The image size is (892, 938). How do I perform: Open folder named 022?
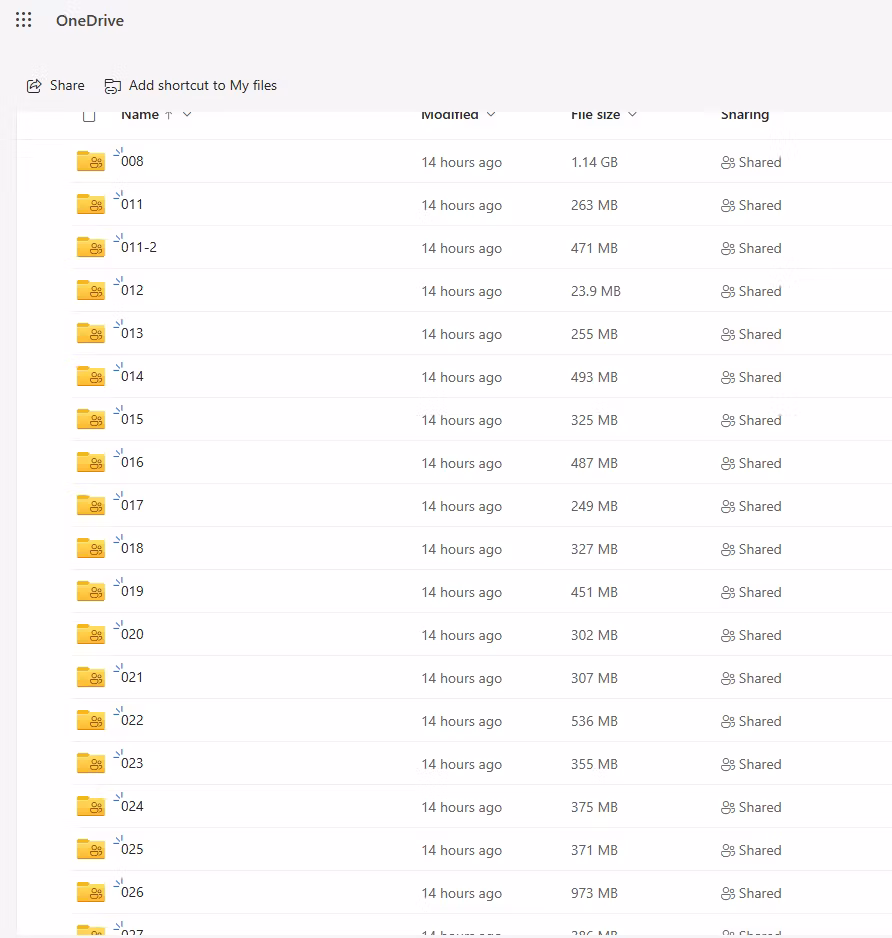click(x=132, y=721)
